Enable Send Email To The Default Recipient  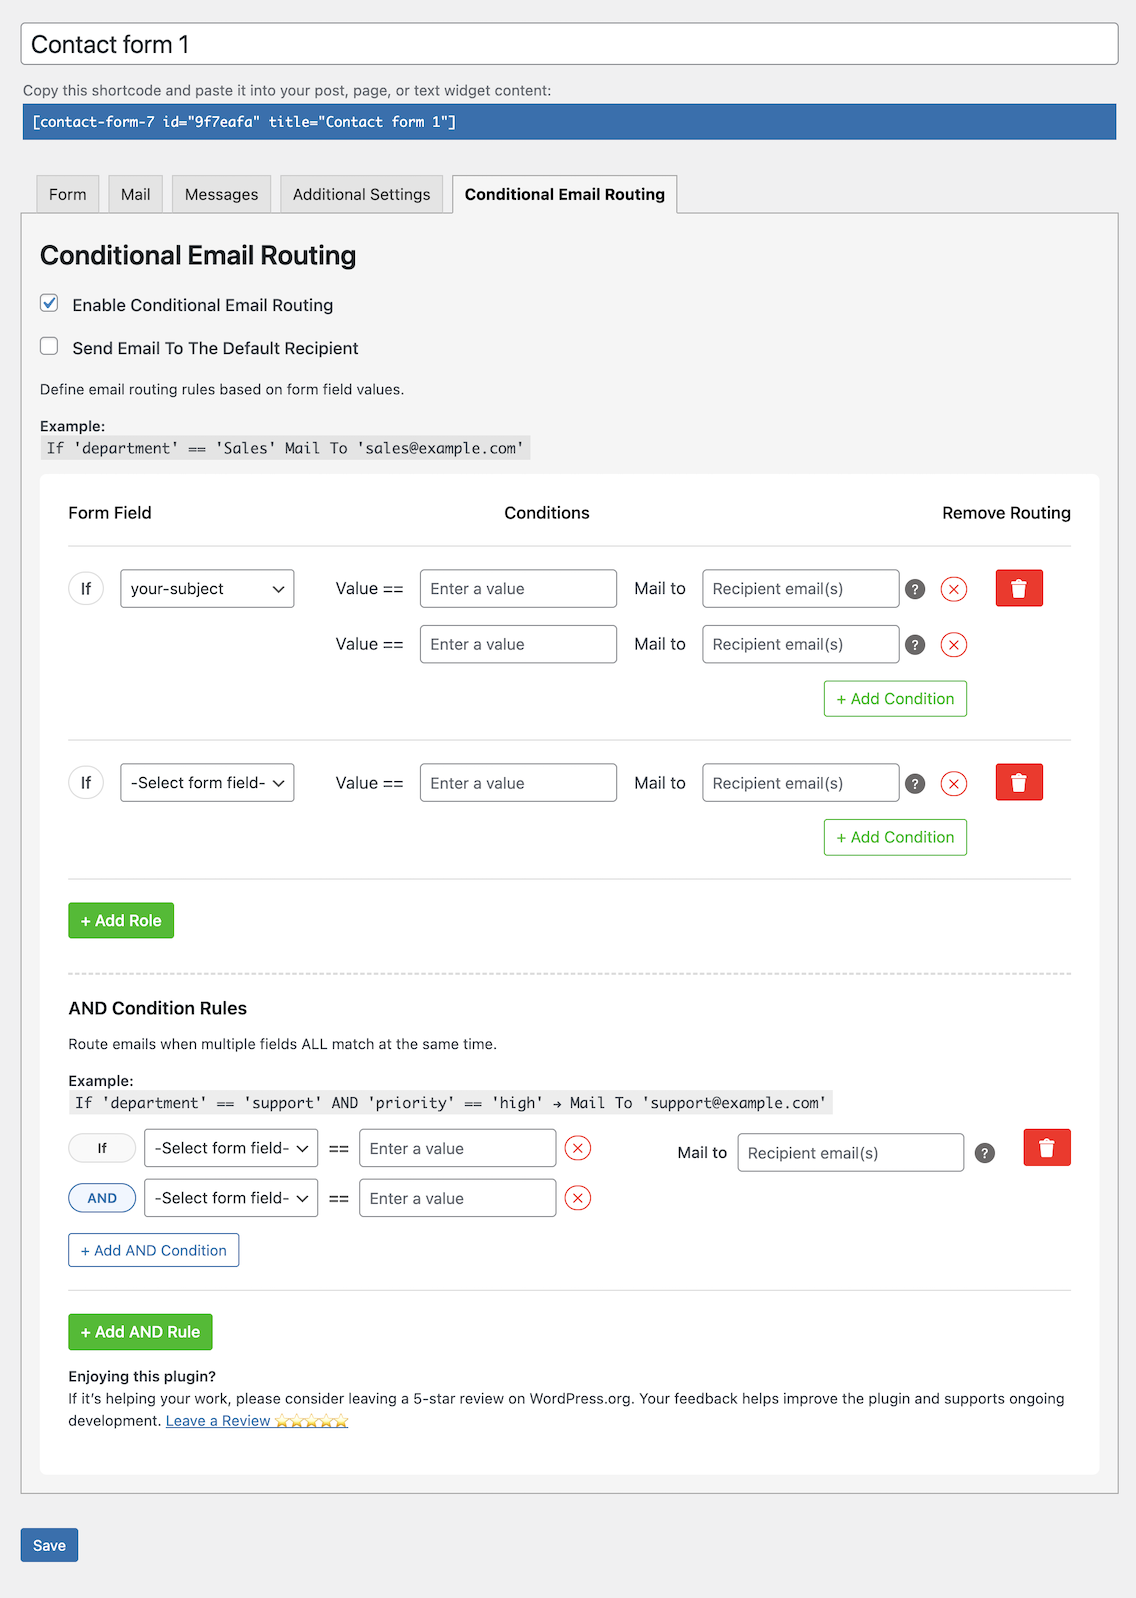coord(49,346)
